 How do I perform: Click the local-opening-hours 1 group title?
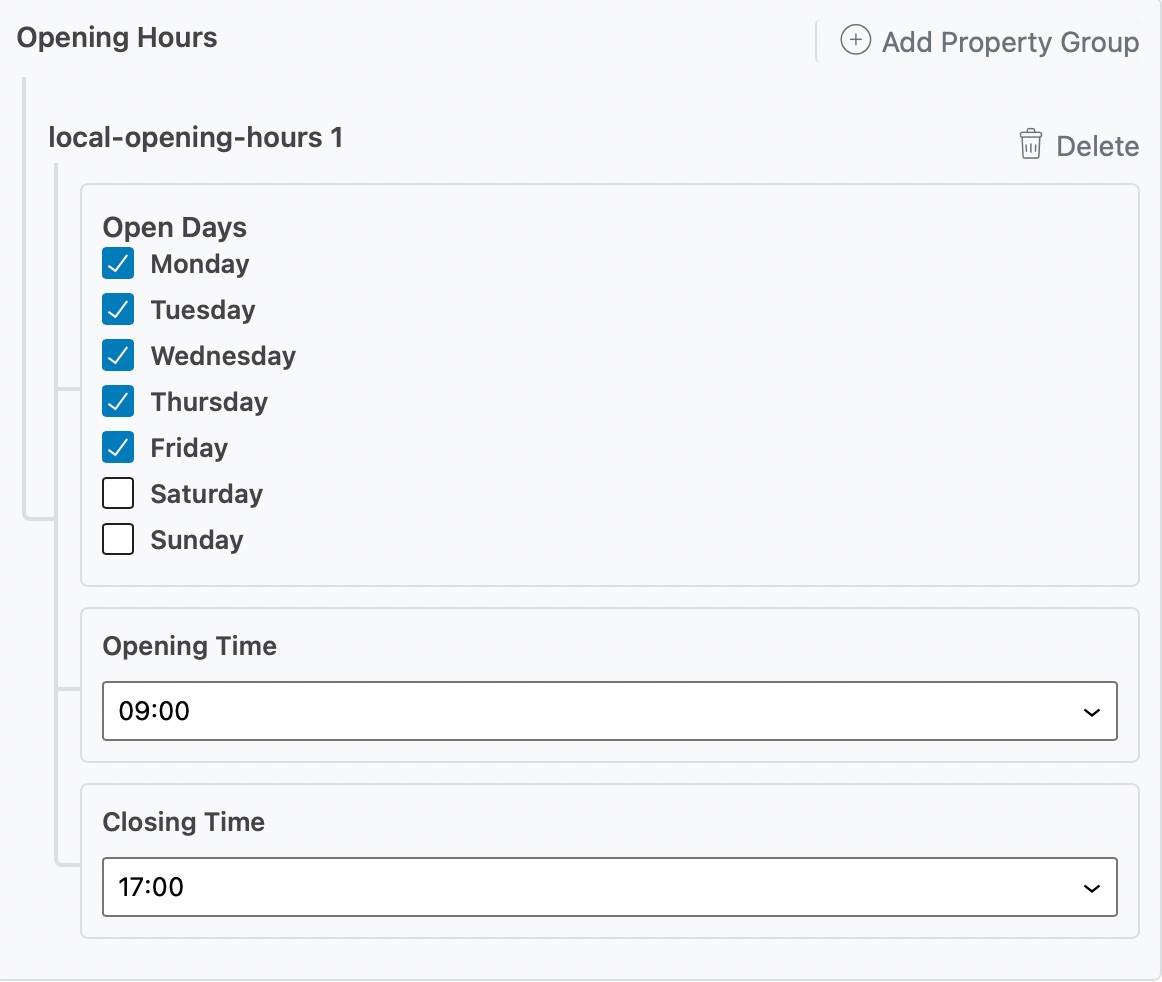(x=196, y=138)
